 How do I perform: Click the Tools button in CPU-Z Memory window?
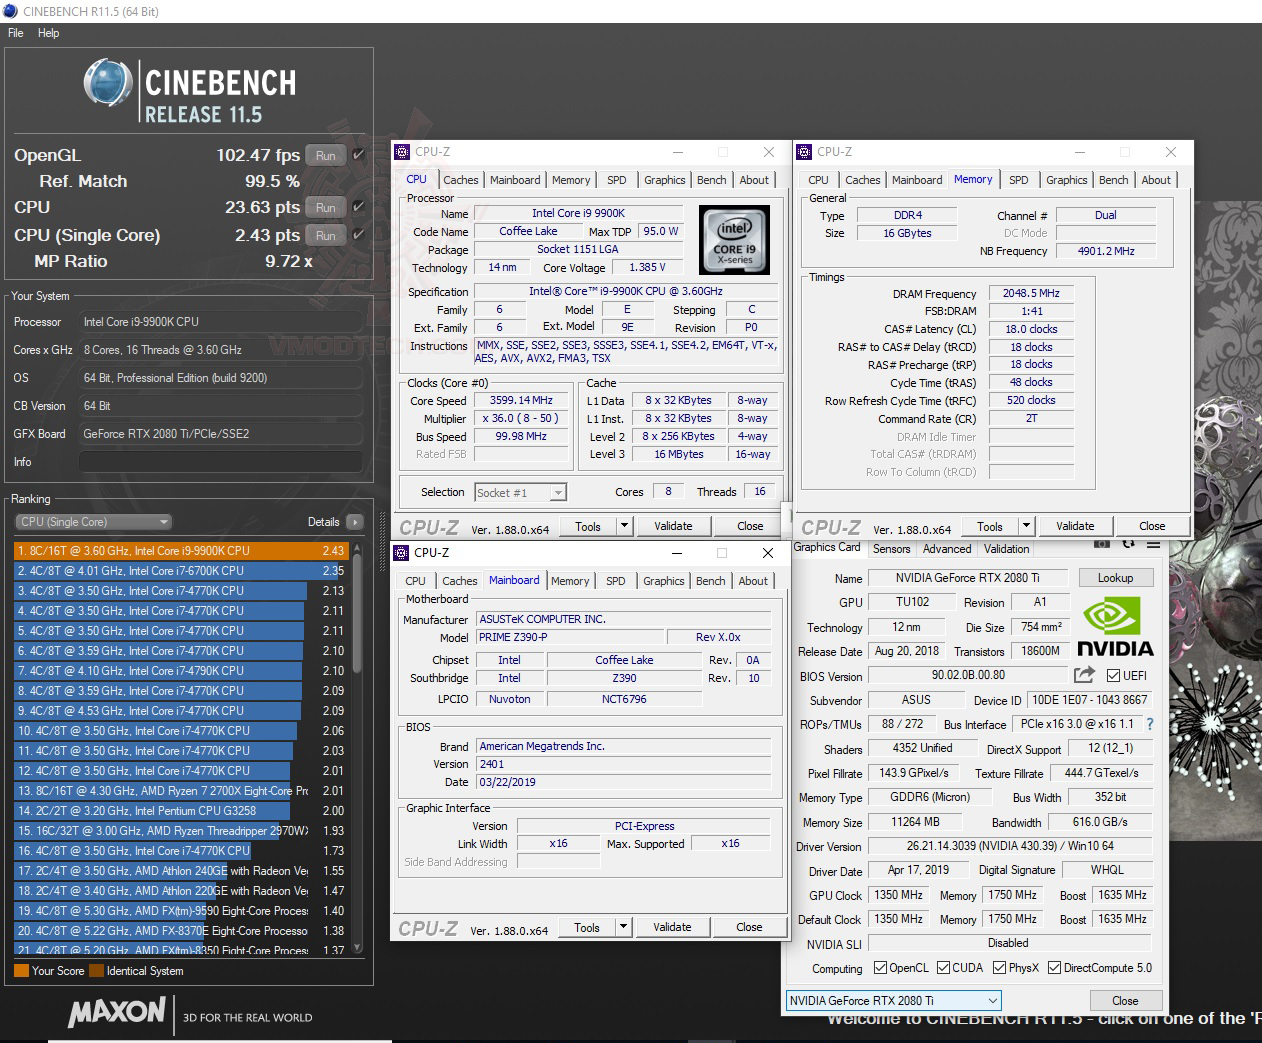(989, 526)
